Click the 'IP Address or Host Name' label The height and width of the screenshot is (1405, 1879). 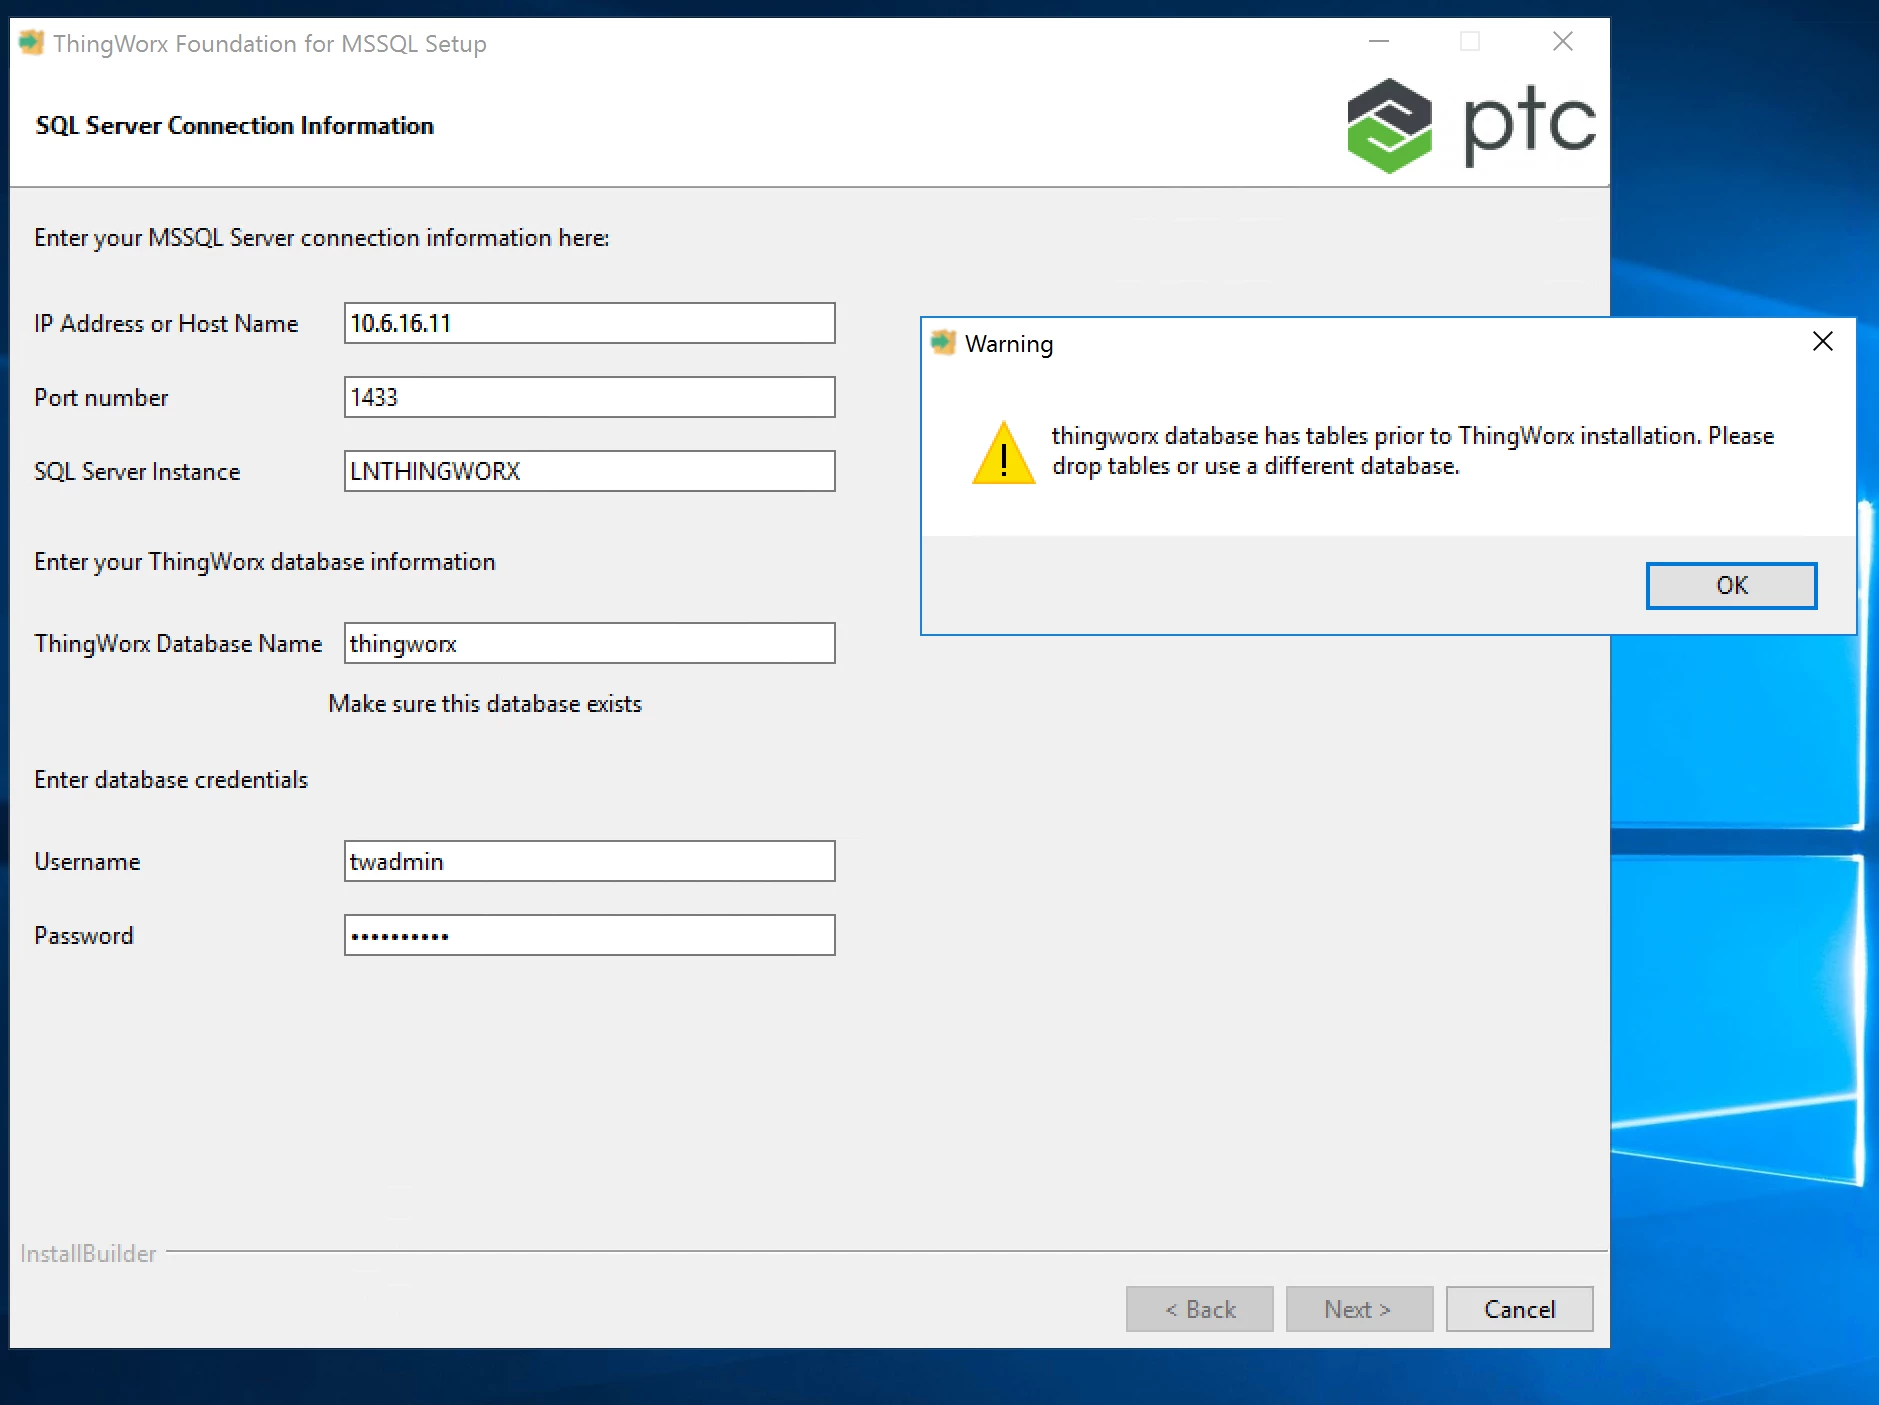click(166, 323)
